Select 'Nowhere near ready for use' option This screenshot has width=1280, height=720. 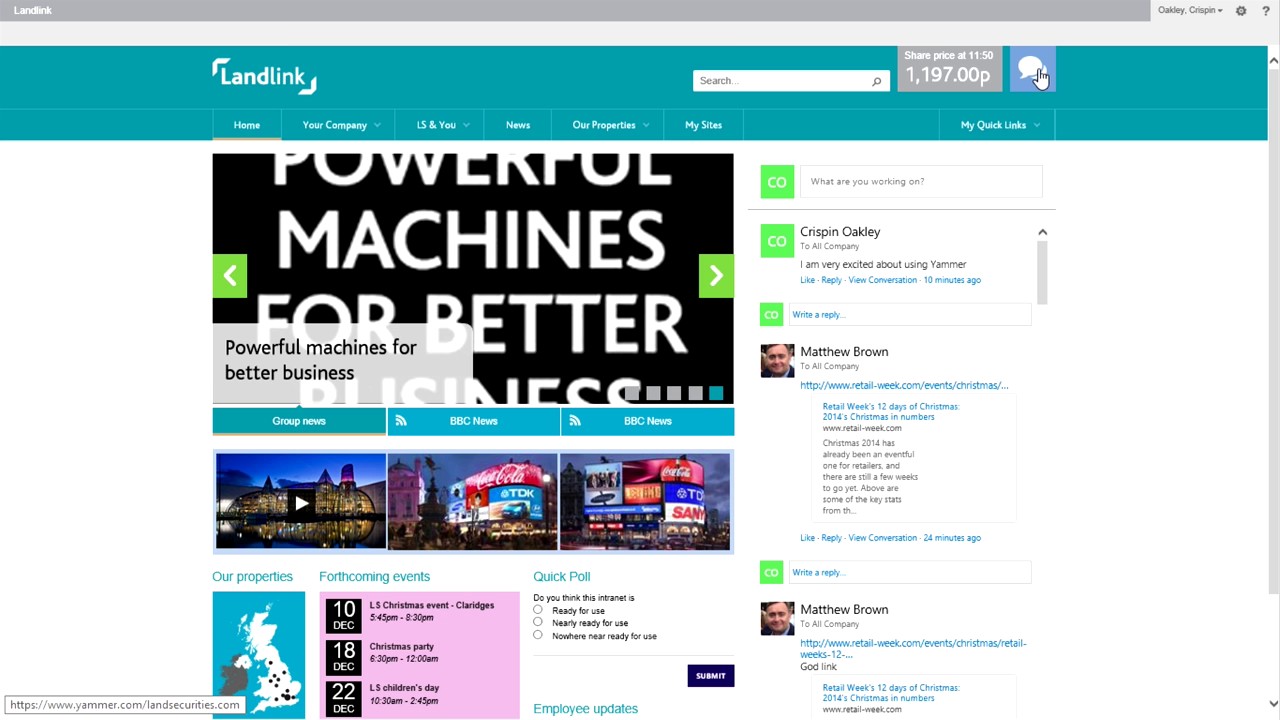click(x=538, y=635)
